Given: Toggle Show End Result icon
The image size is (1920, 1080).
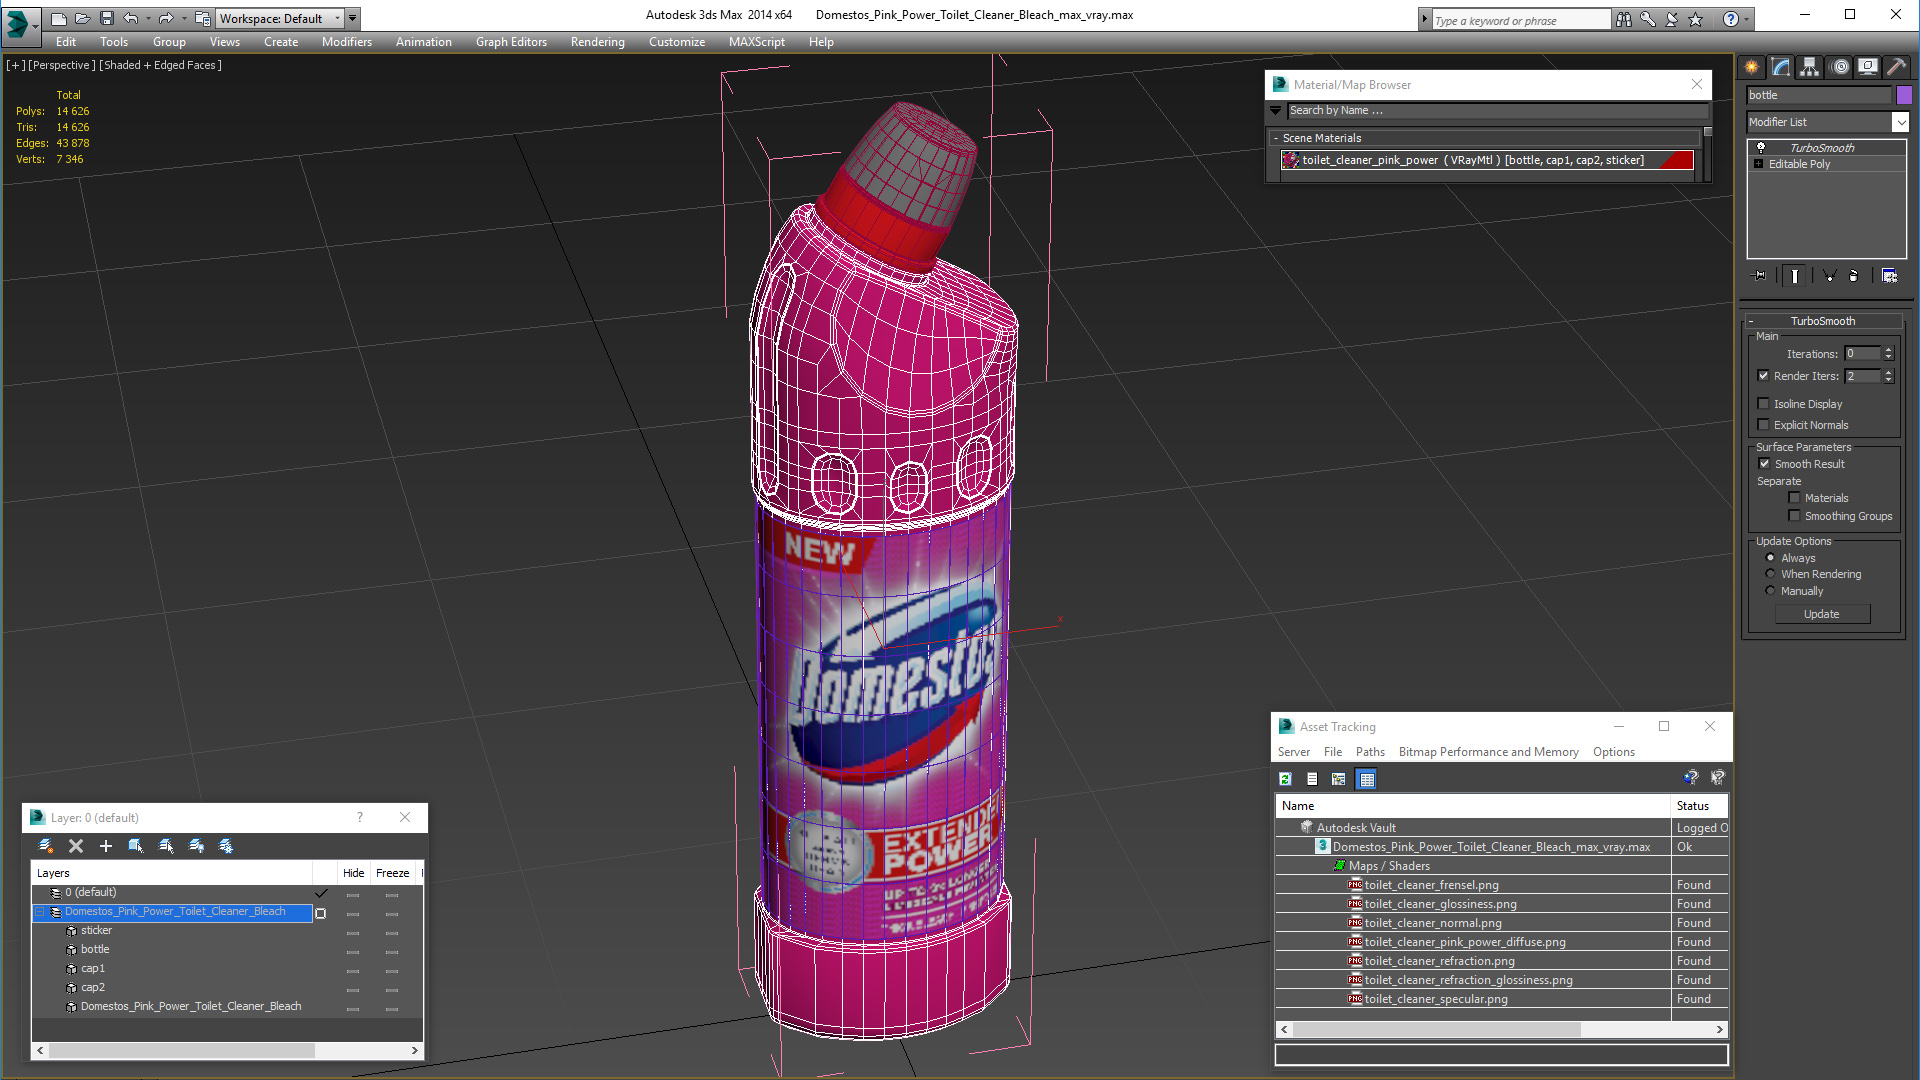Looking at the screenshot, I should click(x=1795, y=276).
